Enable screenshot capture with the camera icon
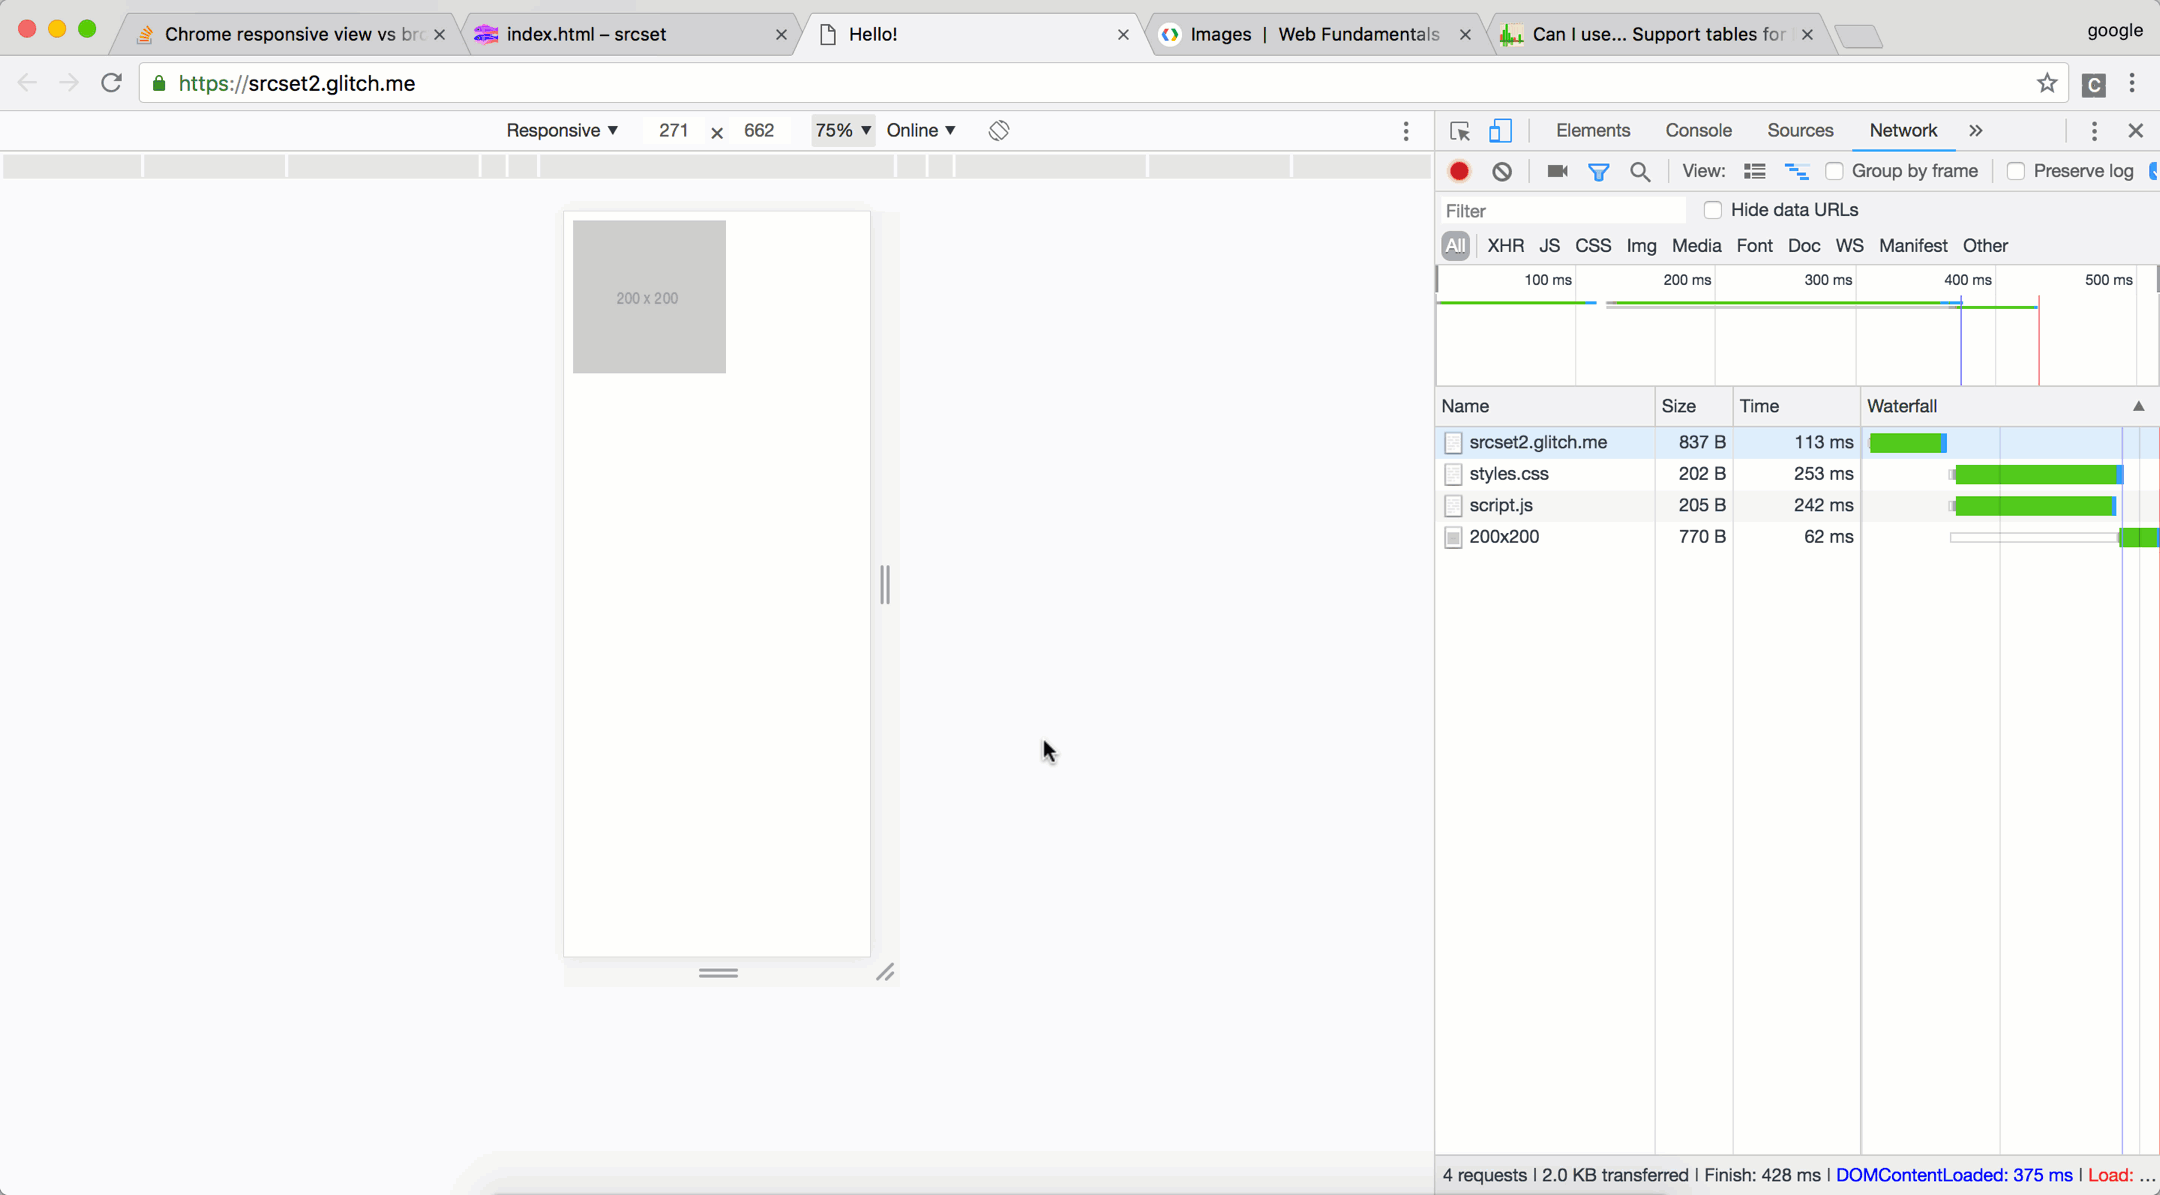 click(1556, 171)
